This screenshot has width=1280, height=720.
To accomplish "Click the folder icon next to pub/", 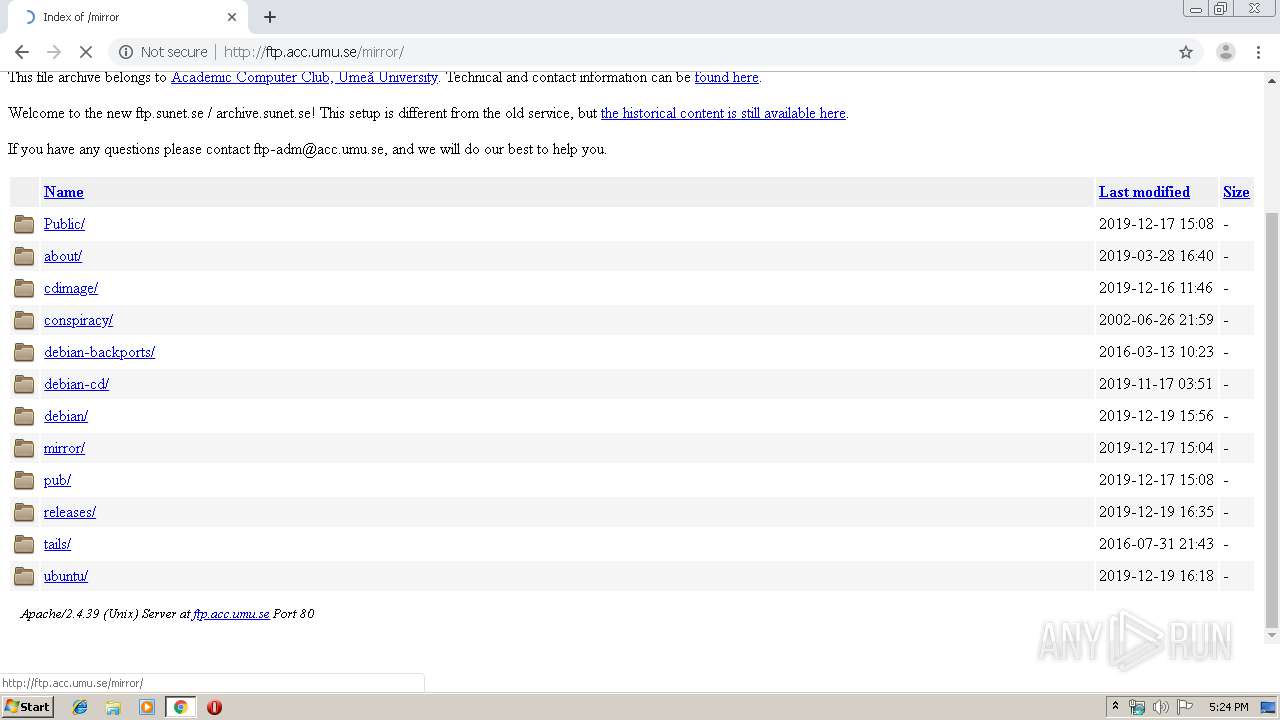I will click(x=24, y=480).
